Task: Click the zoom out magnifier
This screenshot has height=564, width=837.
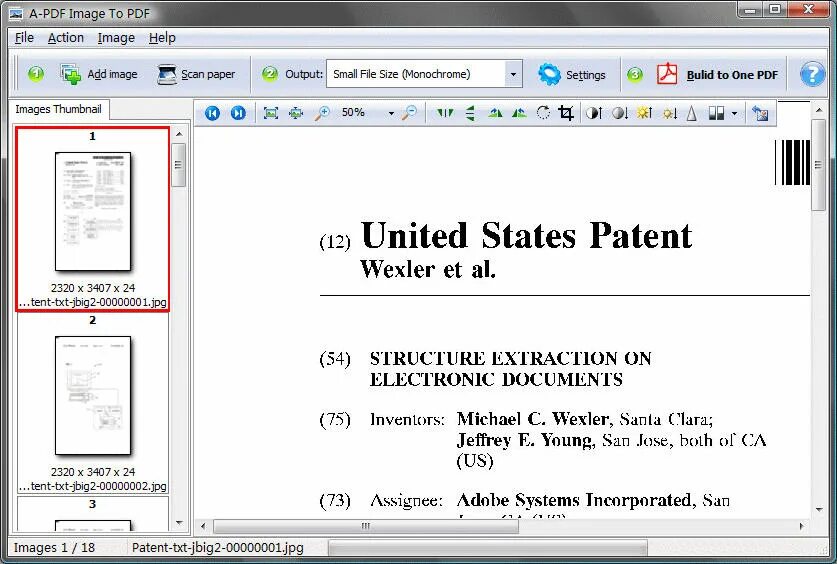Action: tap(409, 113)
